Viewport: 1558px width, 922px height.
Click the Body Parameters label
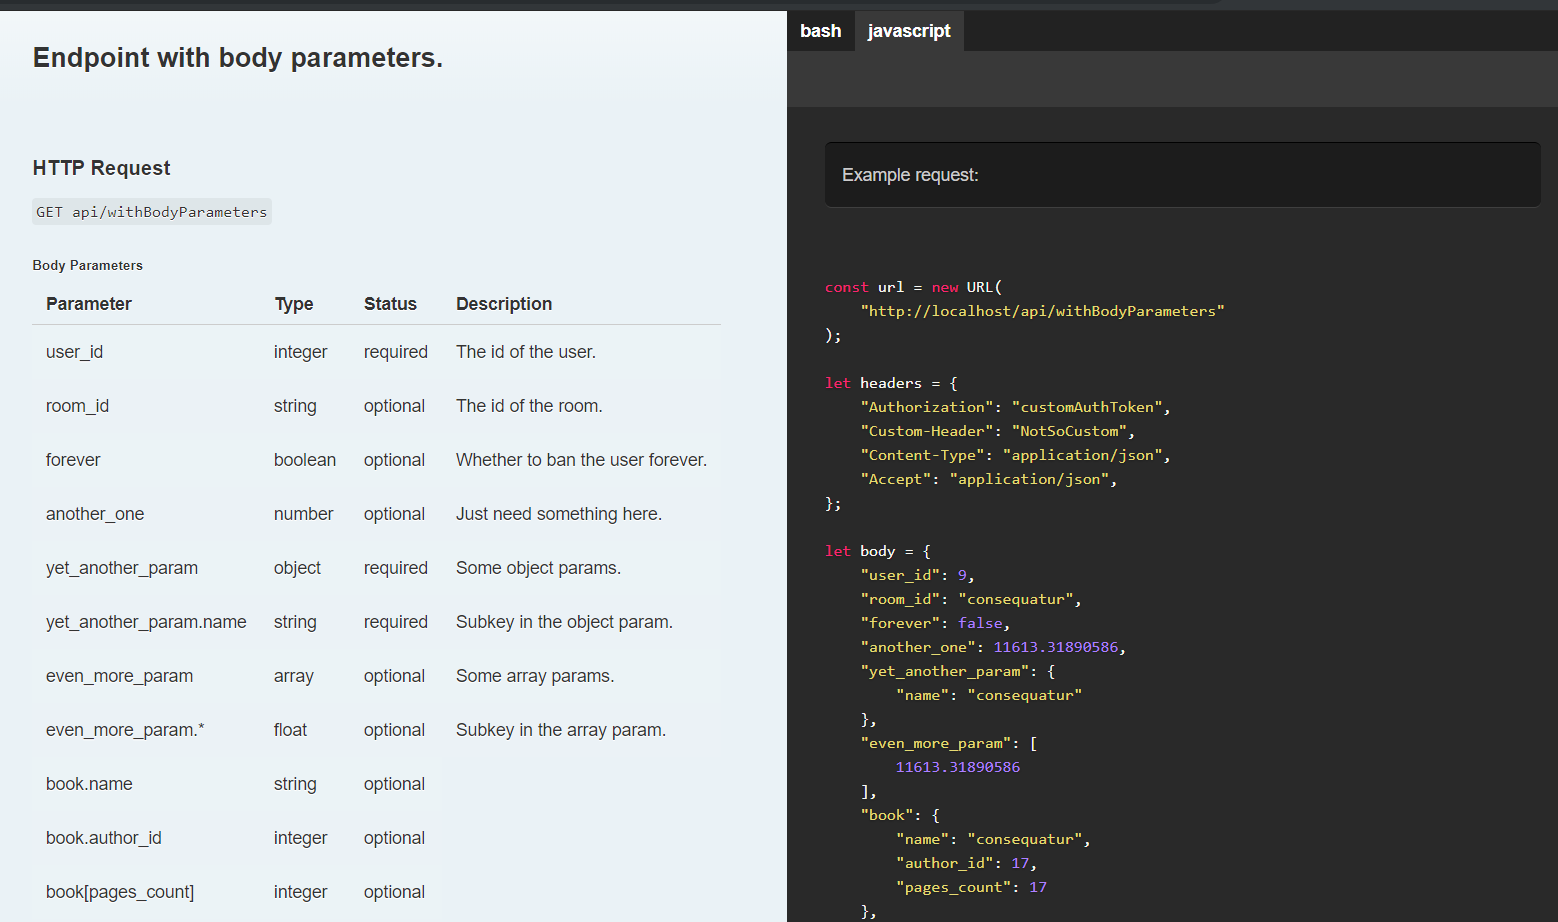87,265
